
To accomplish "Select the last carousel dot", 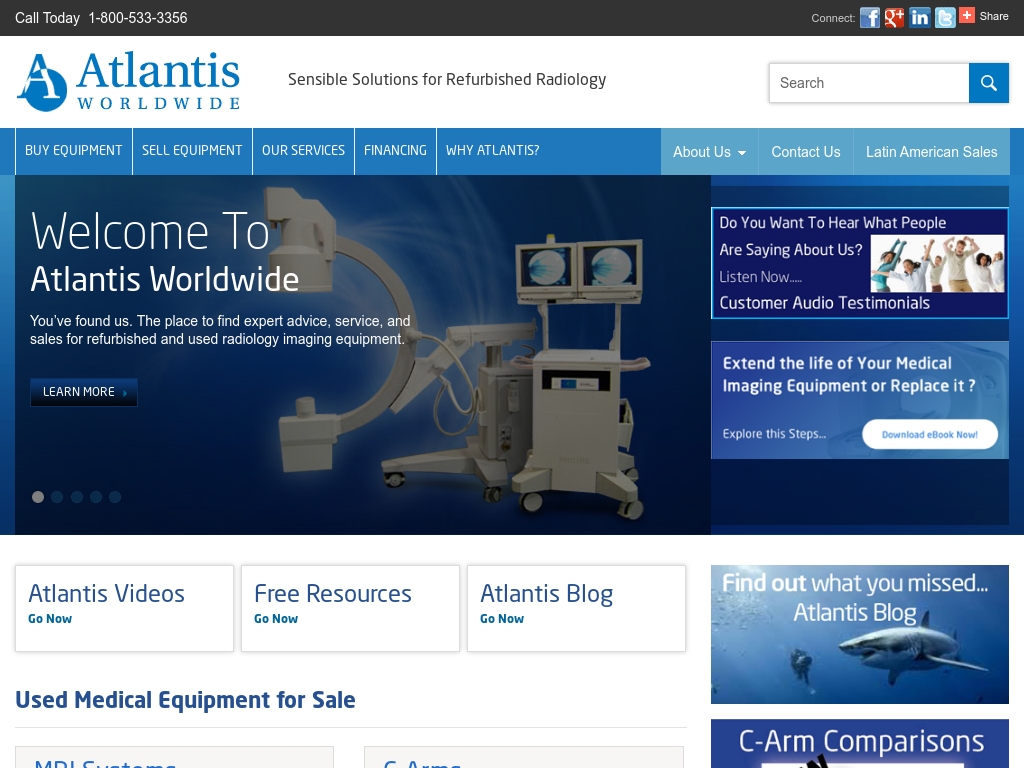I will tap(115, 497).
